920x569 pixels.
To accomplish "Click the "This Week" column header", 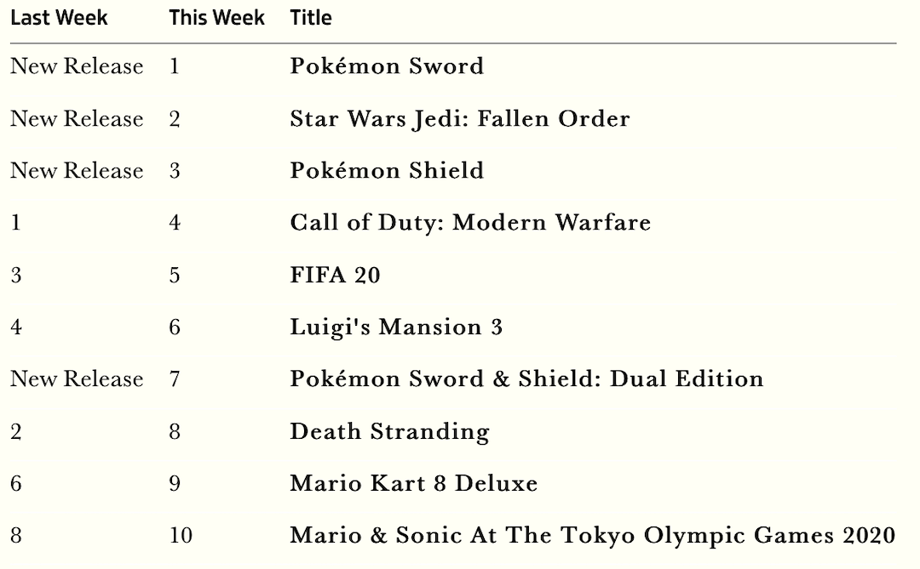I will pyautogui.click(x=217, y=18).
